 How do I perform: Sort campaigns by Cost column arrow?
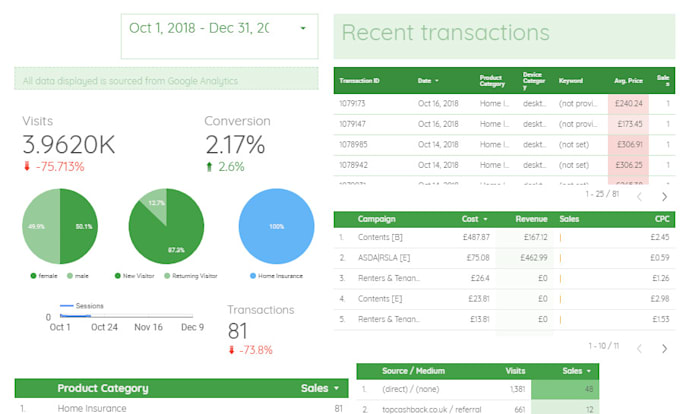485,219
